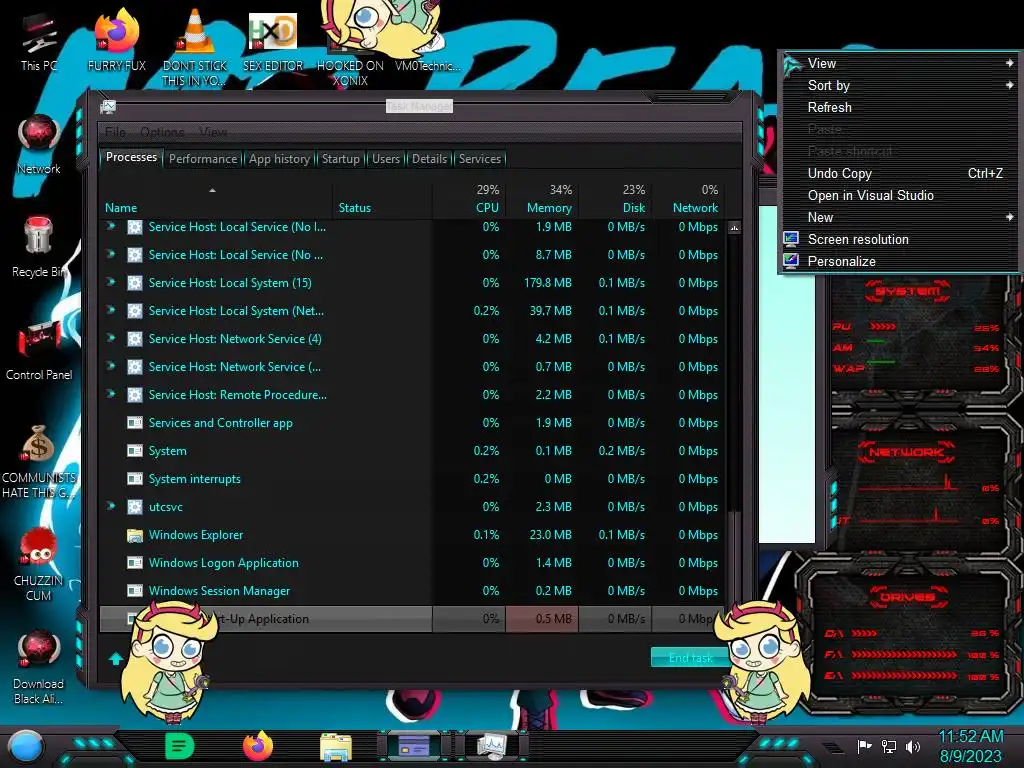This screenshot has height=768, width=1024.
Task: Expand Service Host: Local System (Net...
Action: point(111,310)
